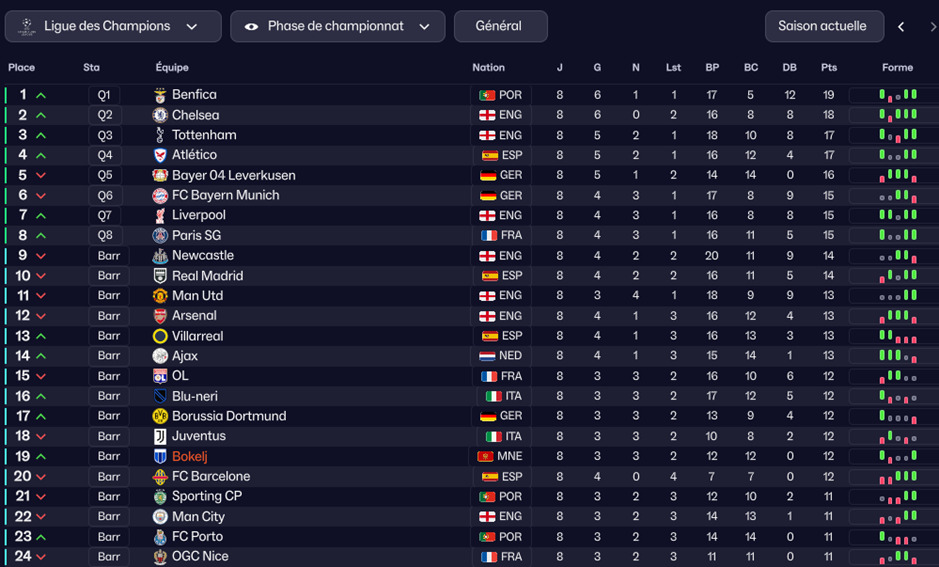Click the Liverpool club crest icon
The width and height of the screenshot is (939, 567).
click(160, 216)
